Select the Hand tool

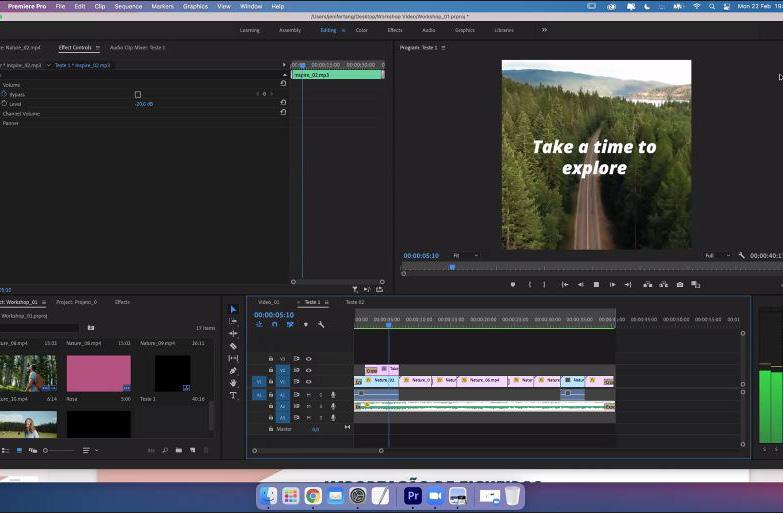tap(233, 383)
